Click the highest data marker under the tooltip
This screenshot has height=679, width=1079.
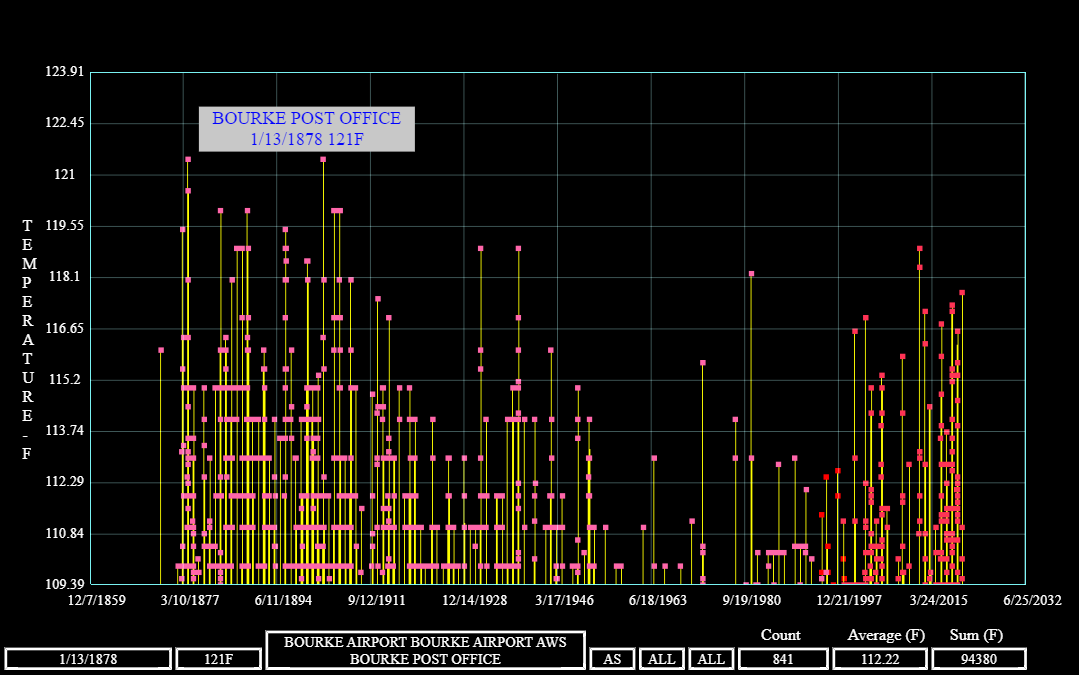tap(188, 159)
